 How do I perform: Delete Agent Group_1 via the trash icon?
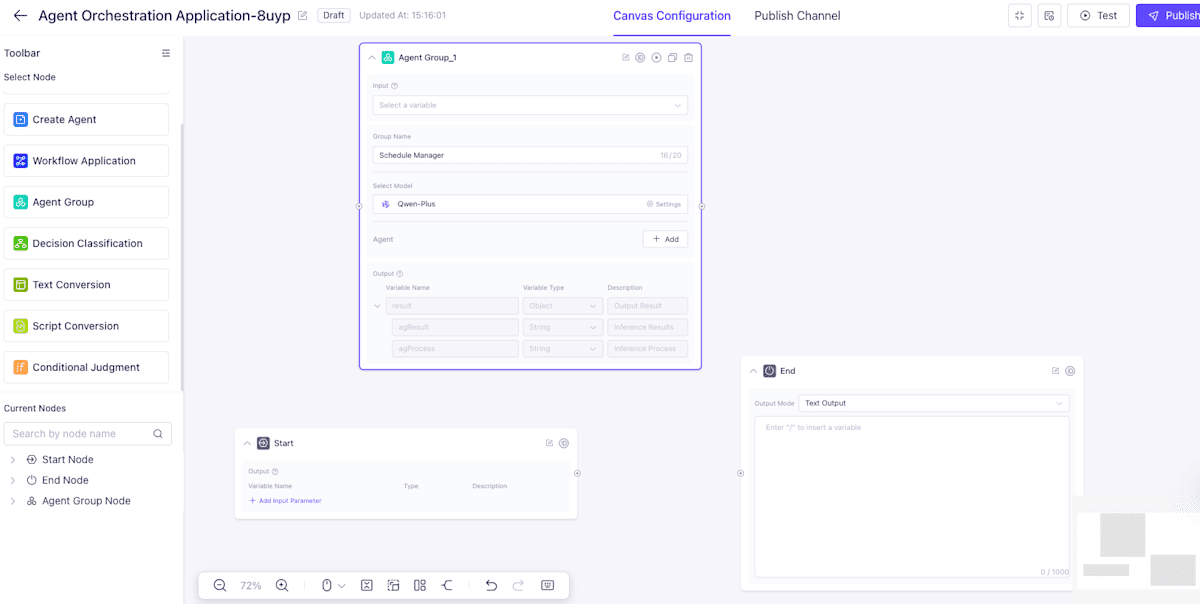point(687,57)
